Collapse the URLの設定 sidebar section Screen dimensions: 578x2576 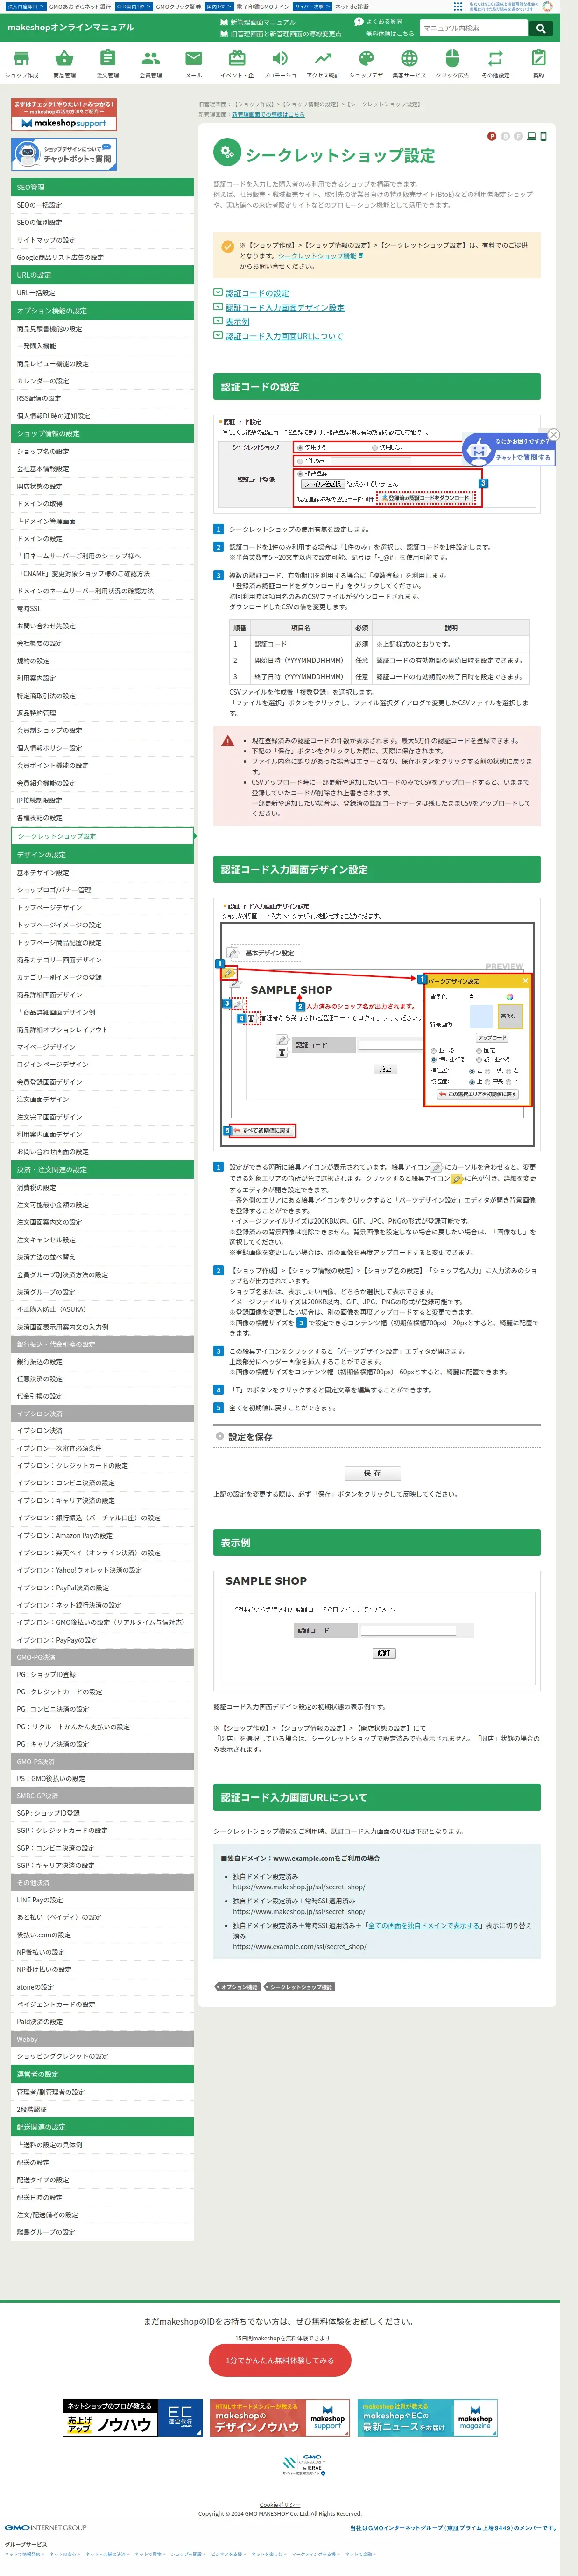point(102,275)
